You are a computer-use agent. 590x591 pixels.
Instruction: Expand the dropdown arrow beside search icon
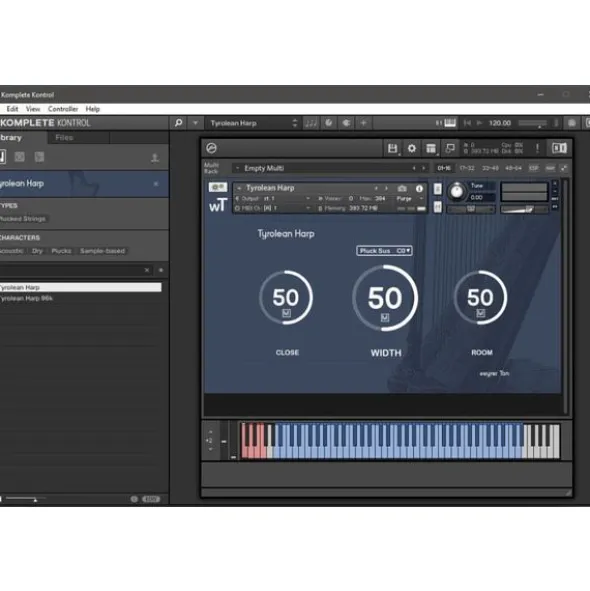(x=195, y=123)
